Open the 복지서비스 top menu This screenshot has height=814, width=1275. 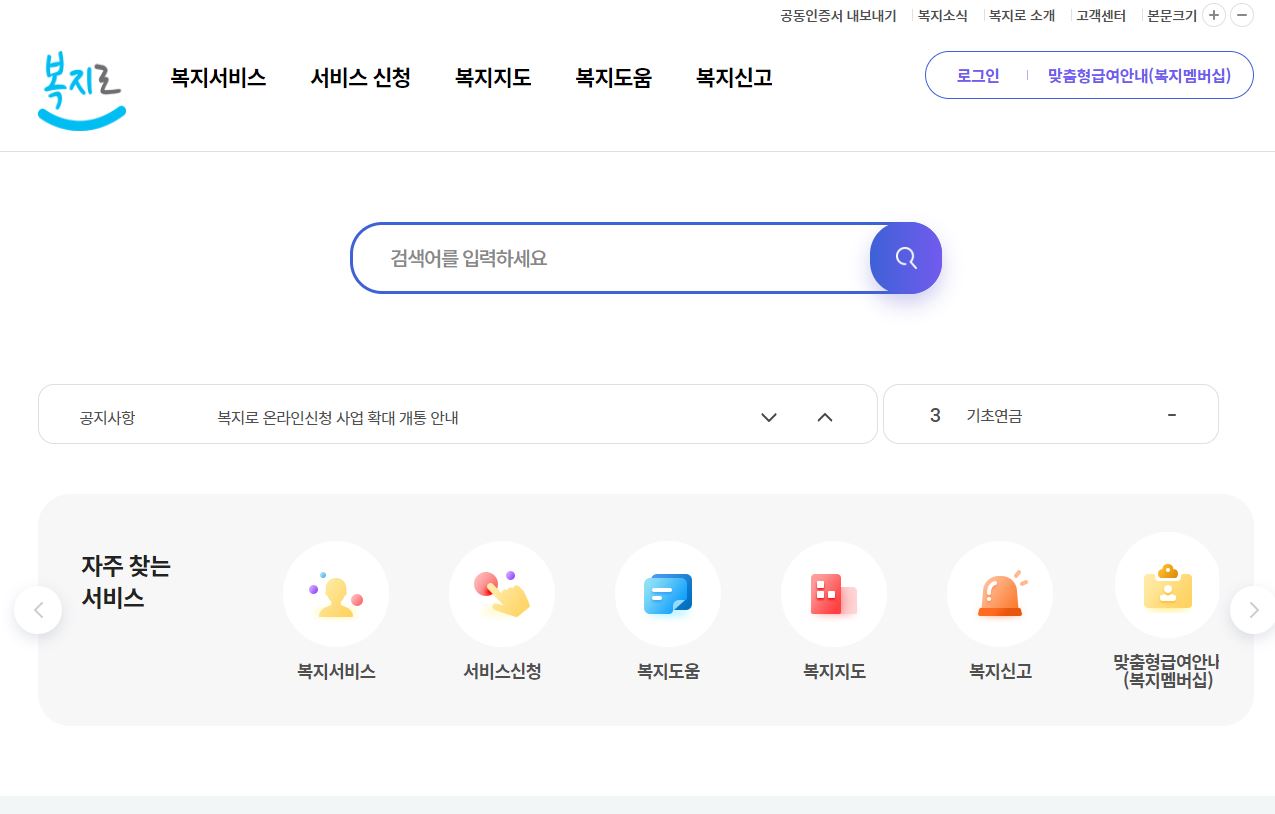[218, 78]
